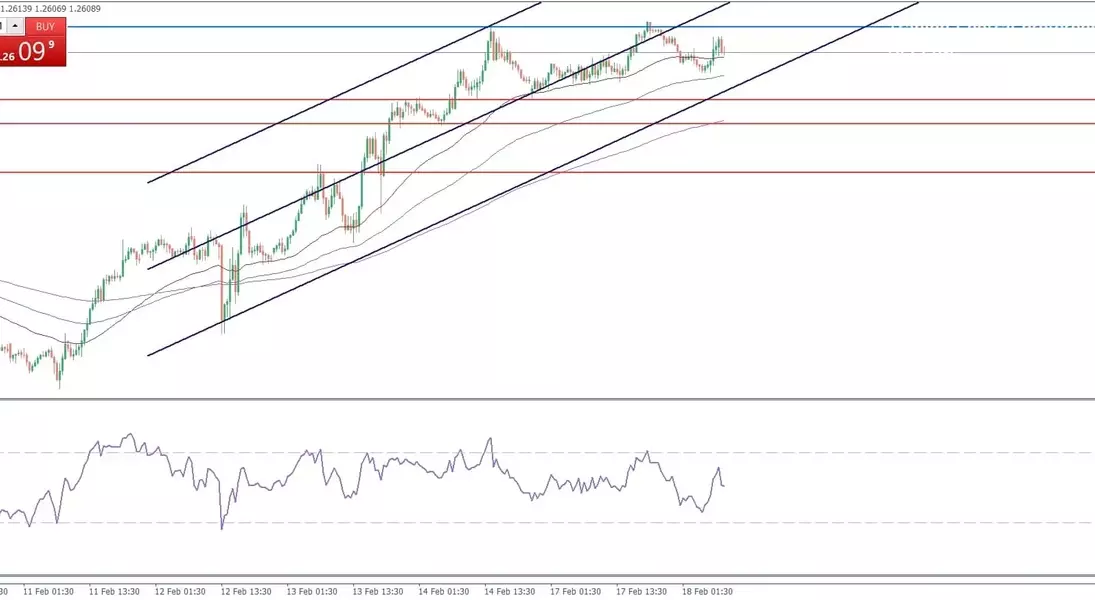Increase trade volume with the up arrow
The image size is (1095, 600).
[16, 26]
